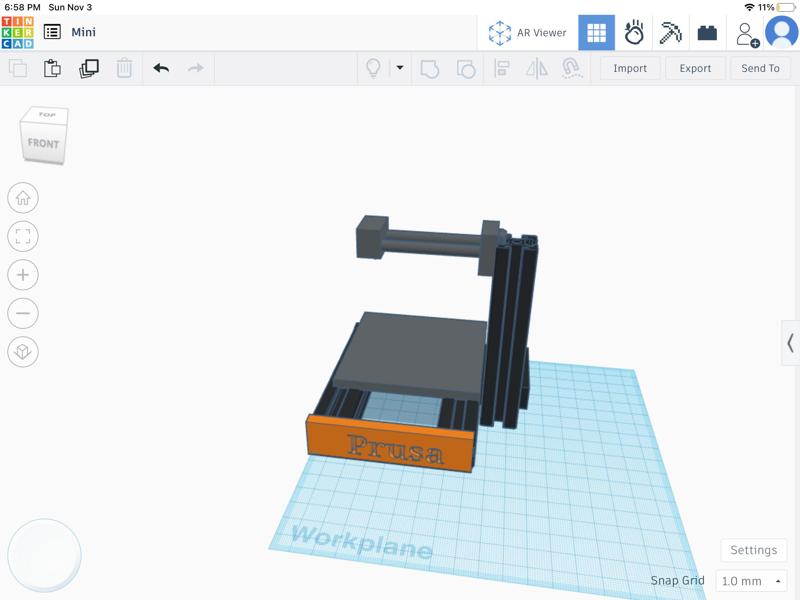This screenshot has height=600, width=800.
Task: Open Settings at the bottom right
Action: 752,550
